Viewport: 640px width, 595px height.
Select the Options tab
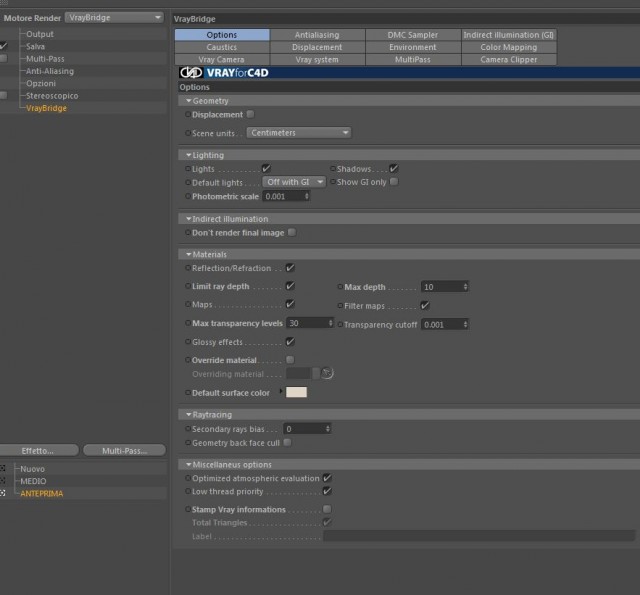pos(222,35)
